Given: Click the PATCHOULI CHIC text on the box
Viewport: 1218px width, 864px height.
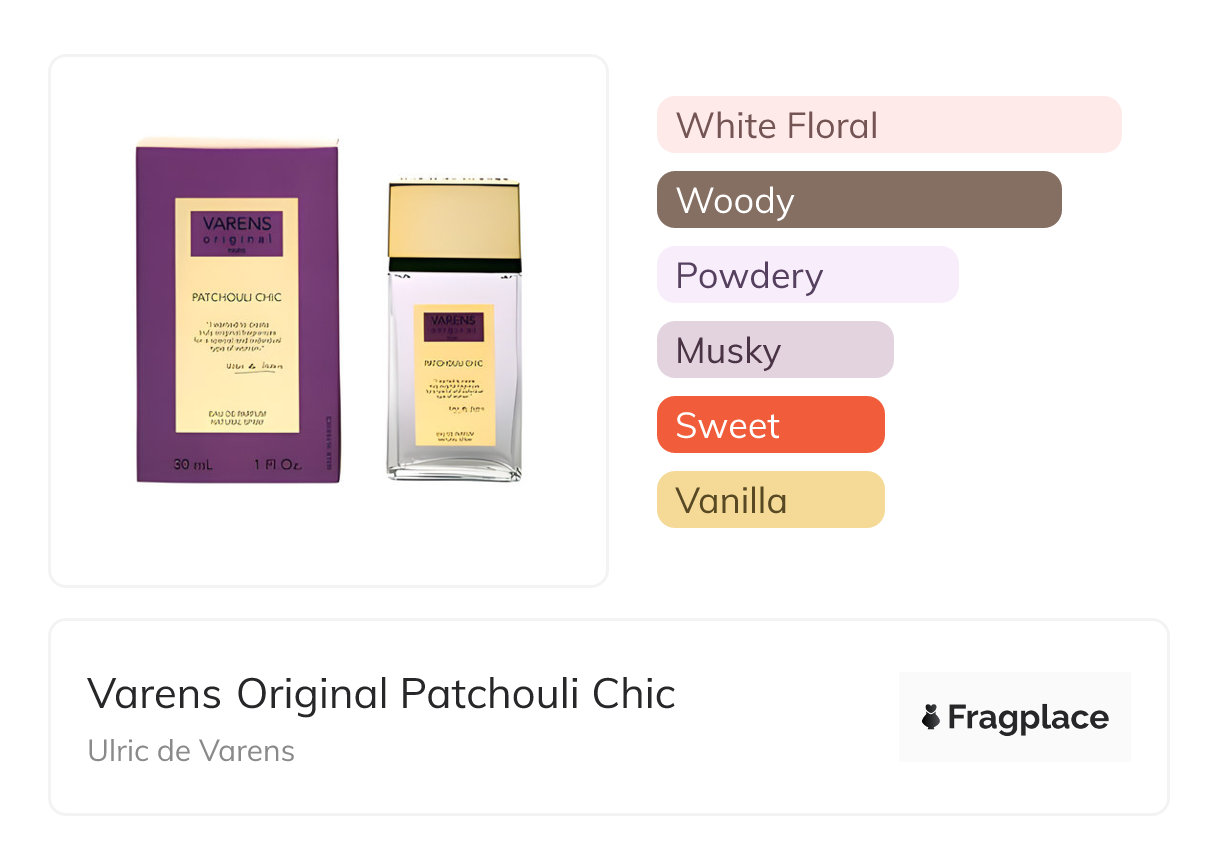Looking at the screenshot, I should [237, 297].
